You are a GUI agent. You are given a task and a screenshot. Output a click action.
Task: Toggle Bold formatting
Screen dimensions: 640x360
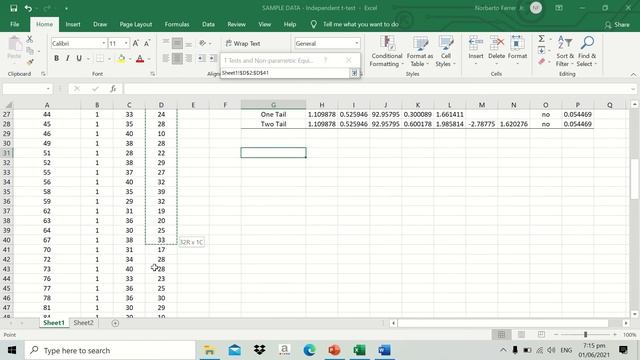[56, 58]
